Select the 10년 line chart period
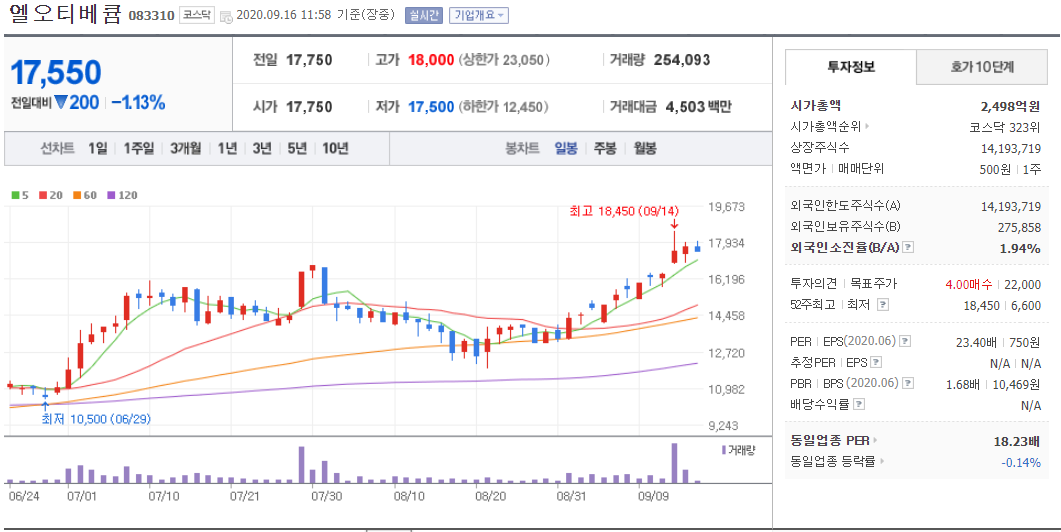Viewport: 1061px width, 532px height. (335, 149)
